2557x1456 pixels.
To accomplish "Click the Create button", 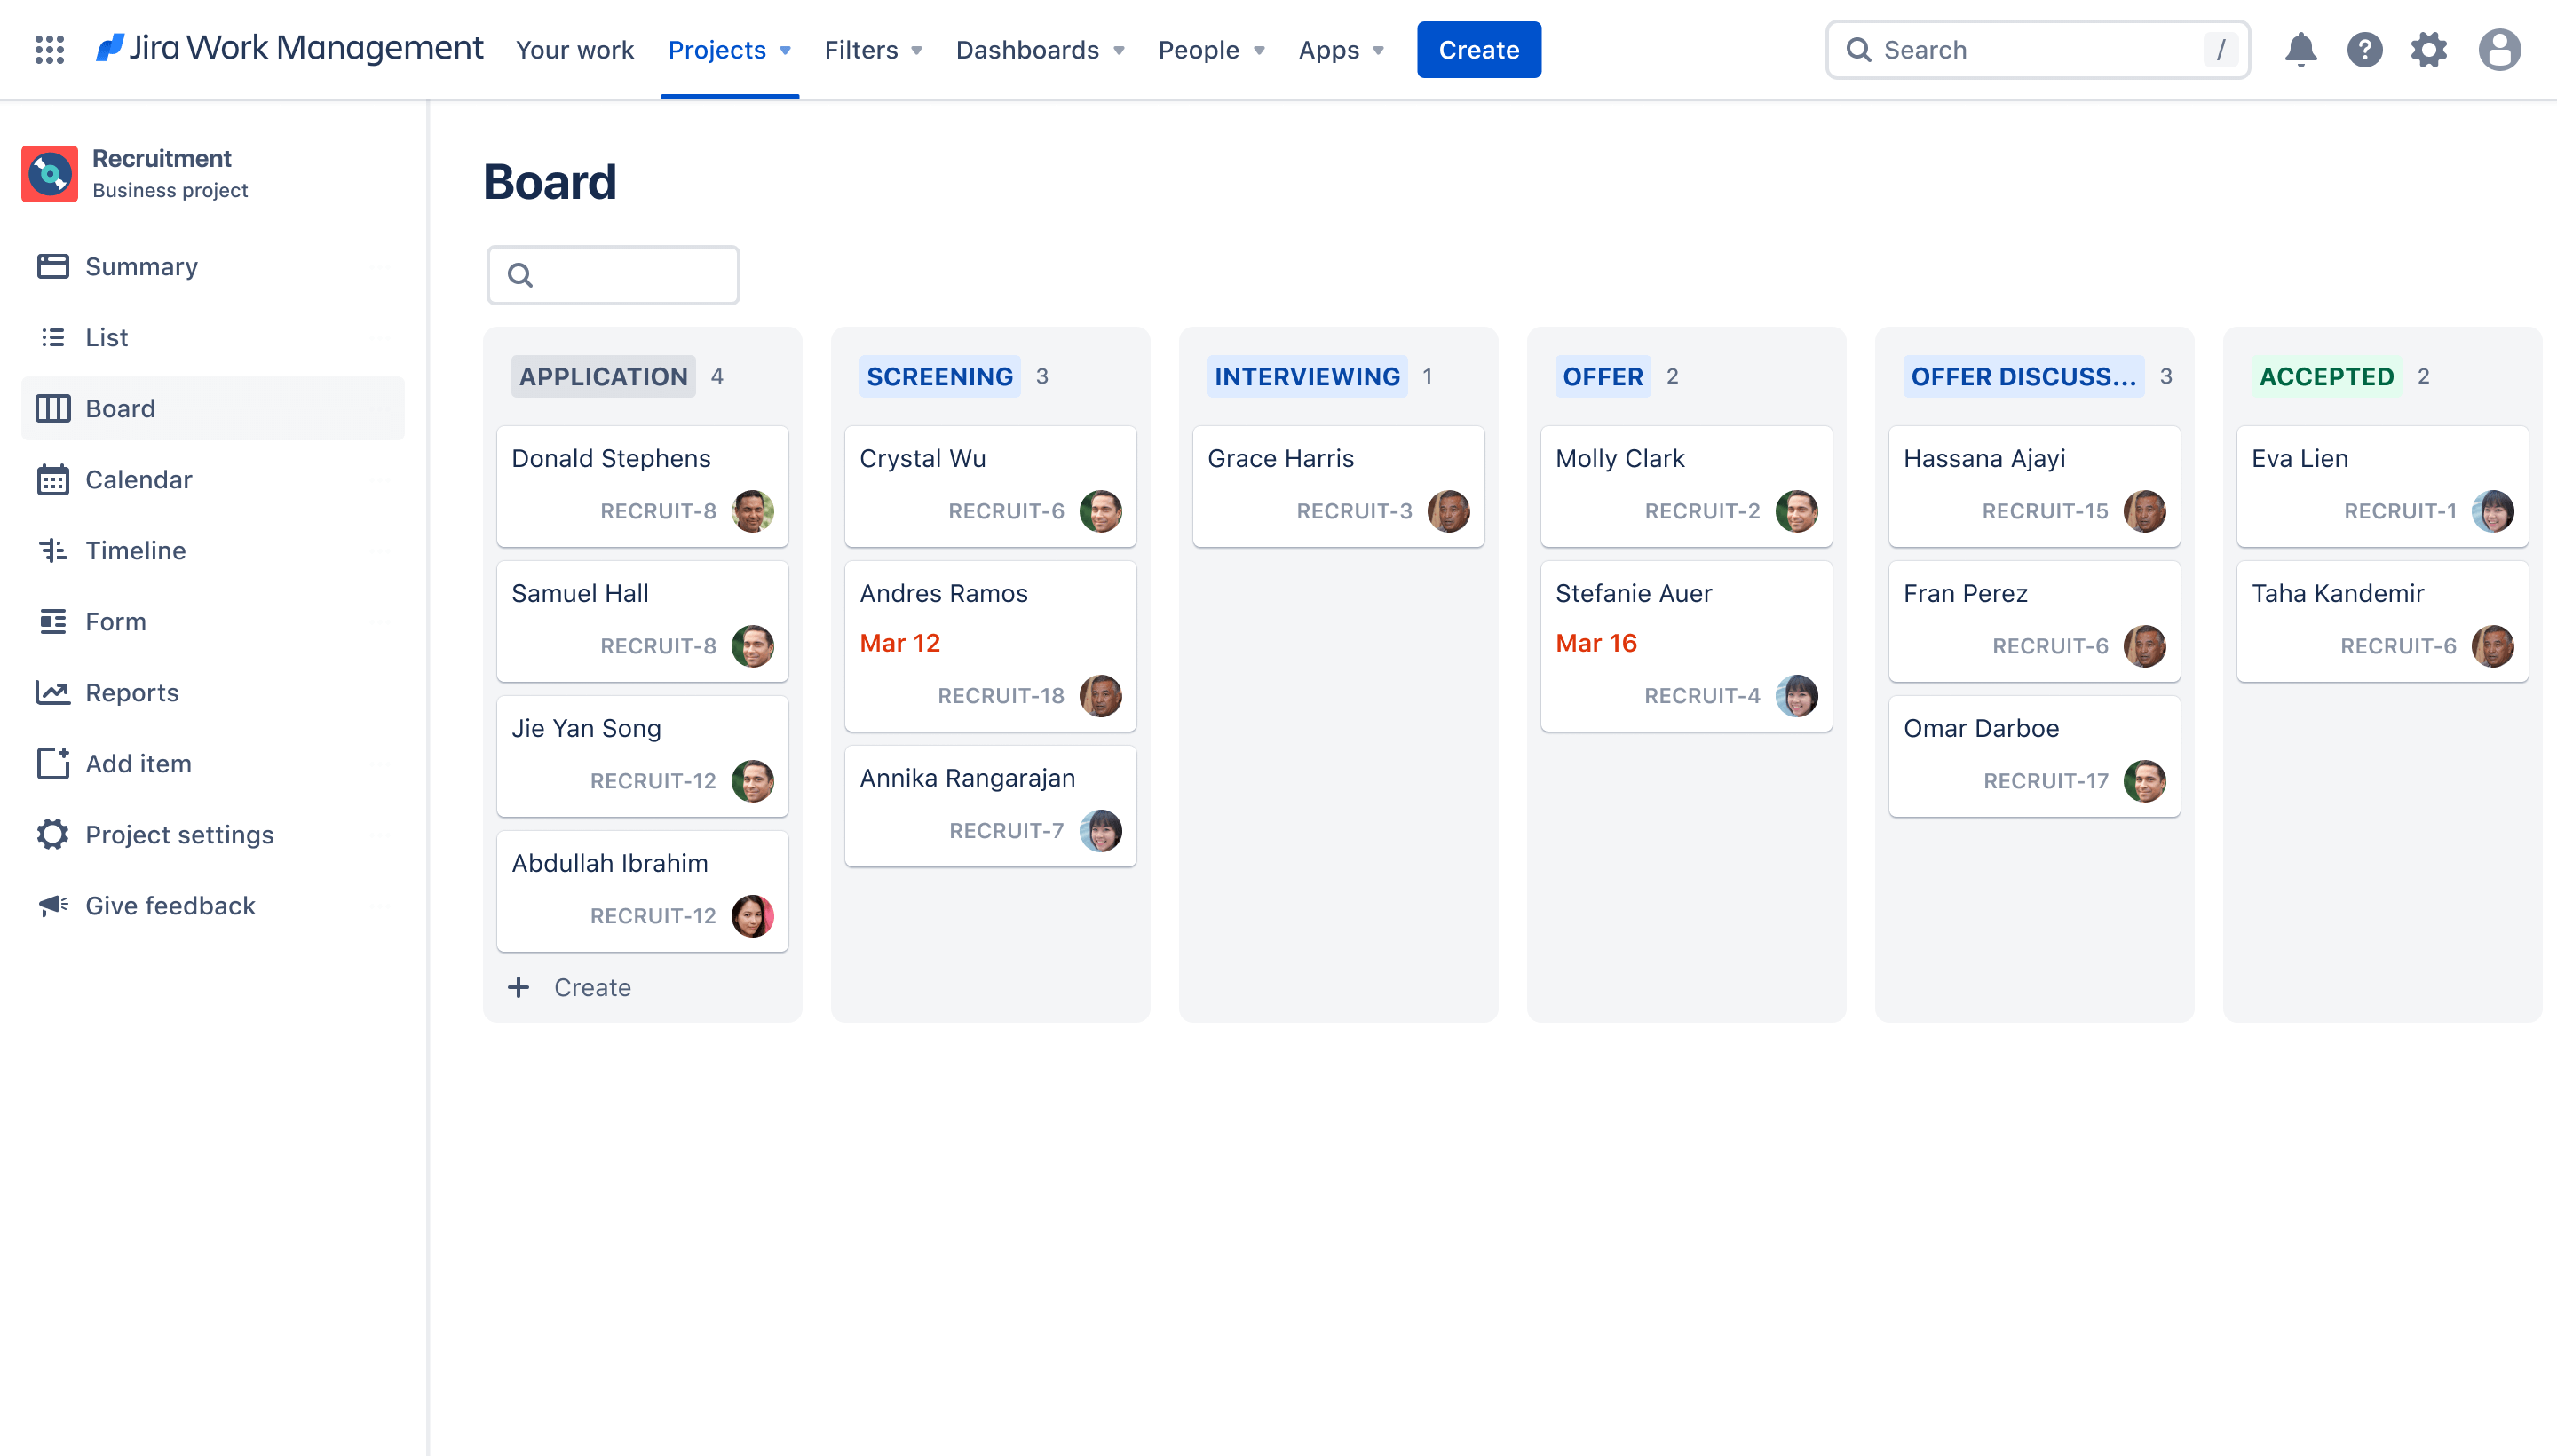I will tap(1478, 49).
